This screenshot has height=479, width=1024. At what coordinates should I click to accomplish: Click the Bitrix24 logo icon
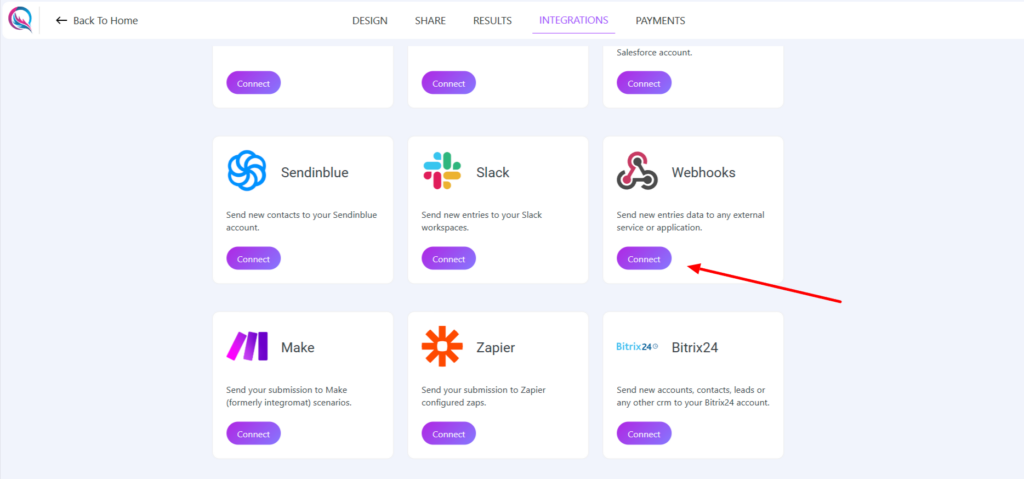[x=637, y=347]
